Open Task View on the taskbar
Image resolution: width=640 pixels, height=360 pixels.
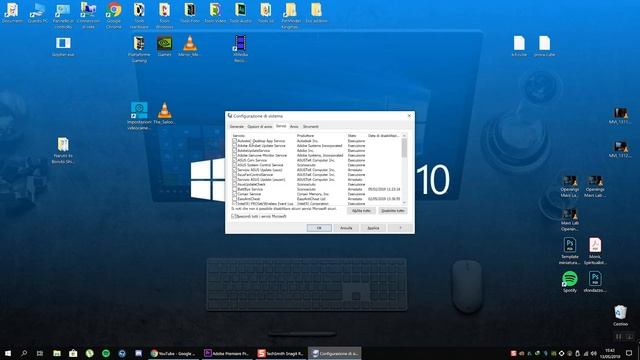40,353
